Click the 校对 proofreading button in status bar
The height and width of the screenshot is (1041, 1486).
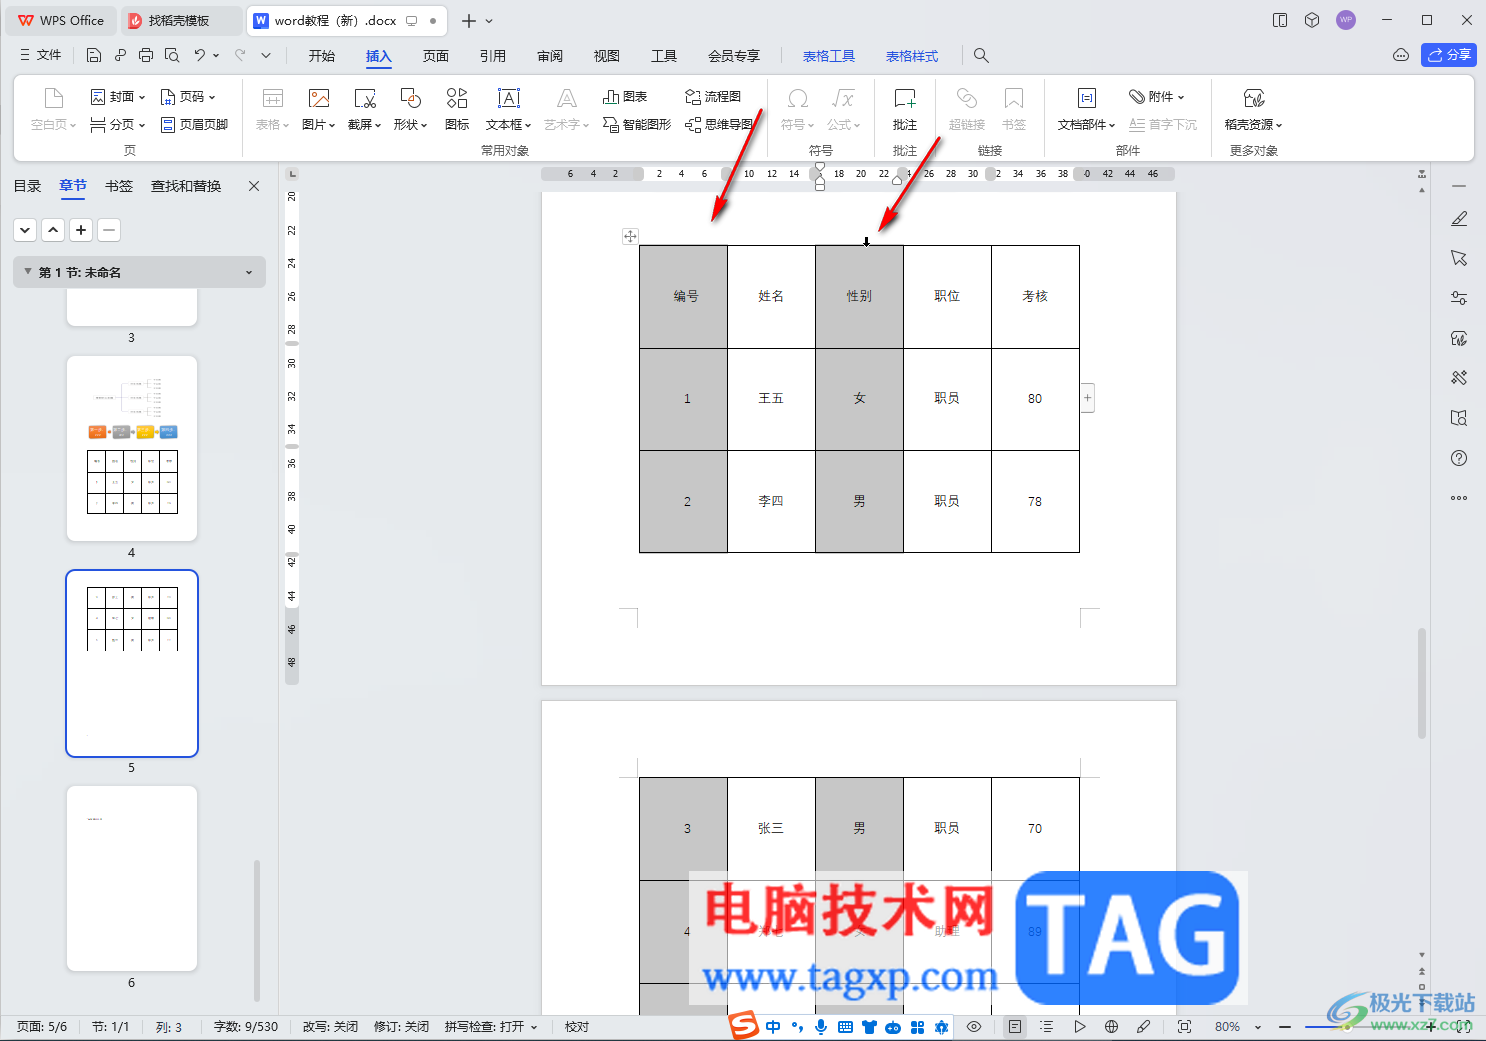coord(577,1027)
